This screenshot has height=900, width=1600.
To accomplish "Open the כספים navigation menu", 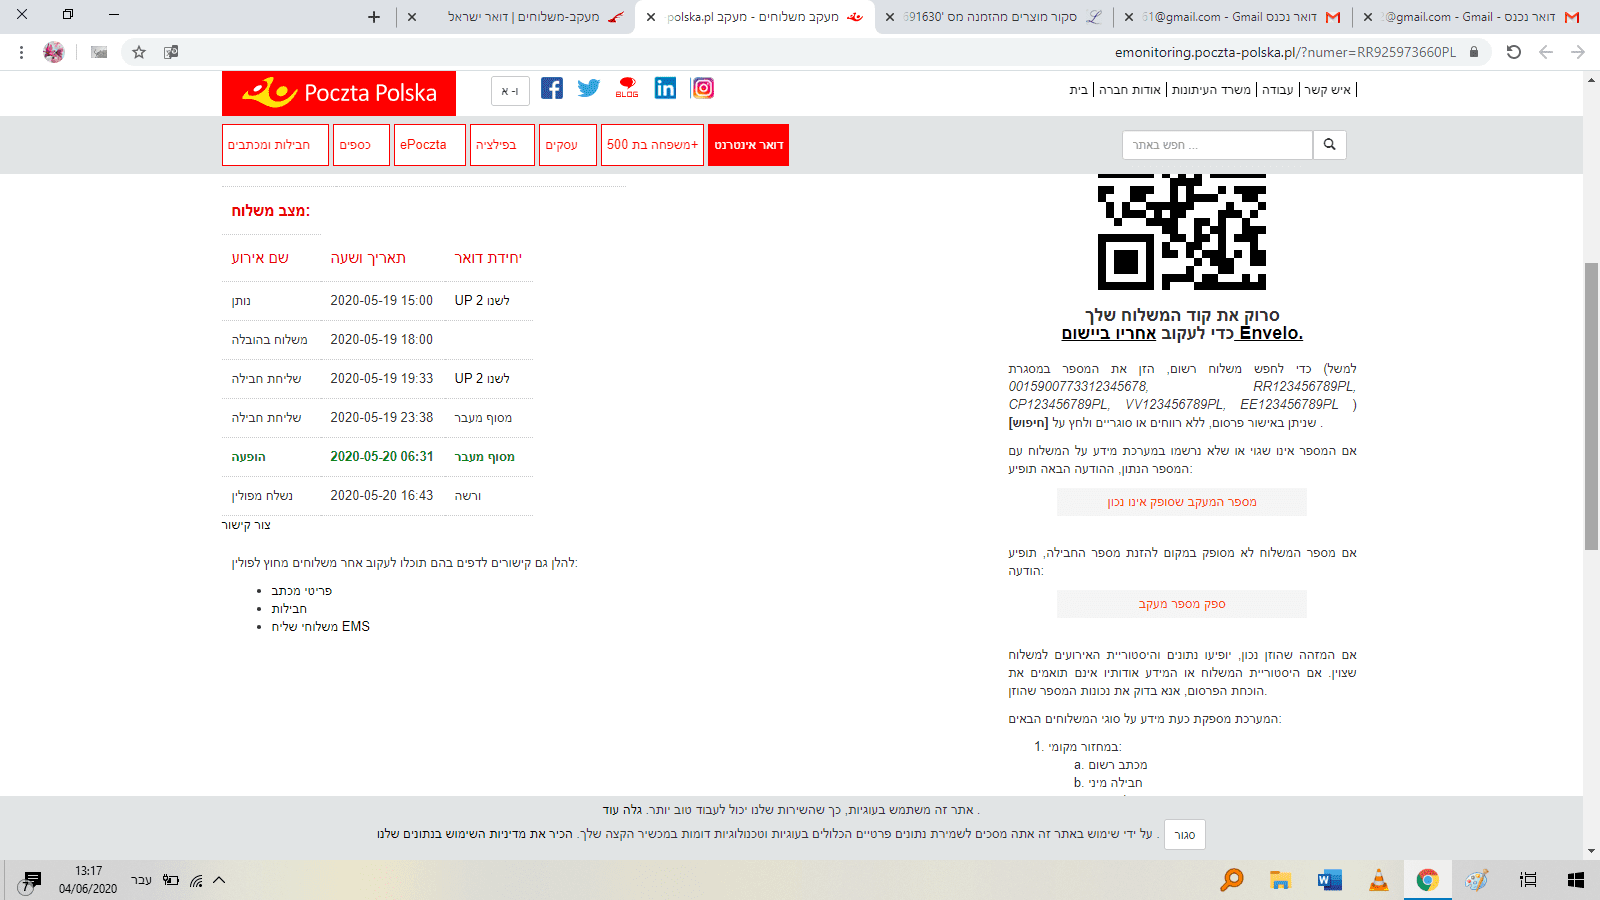I will (x=361, y=145).
